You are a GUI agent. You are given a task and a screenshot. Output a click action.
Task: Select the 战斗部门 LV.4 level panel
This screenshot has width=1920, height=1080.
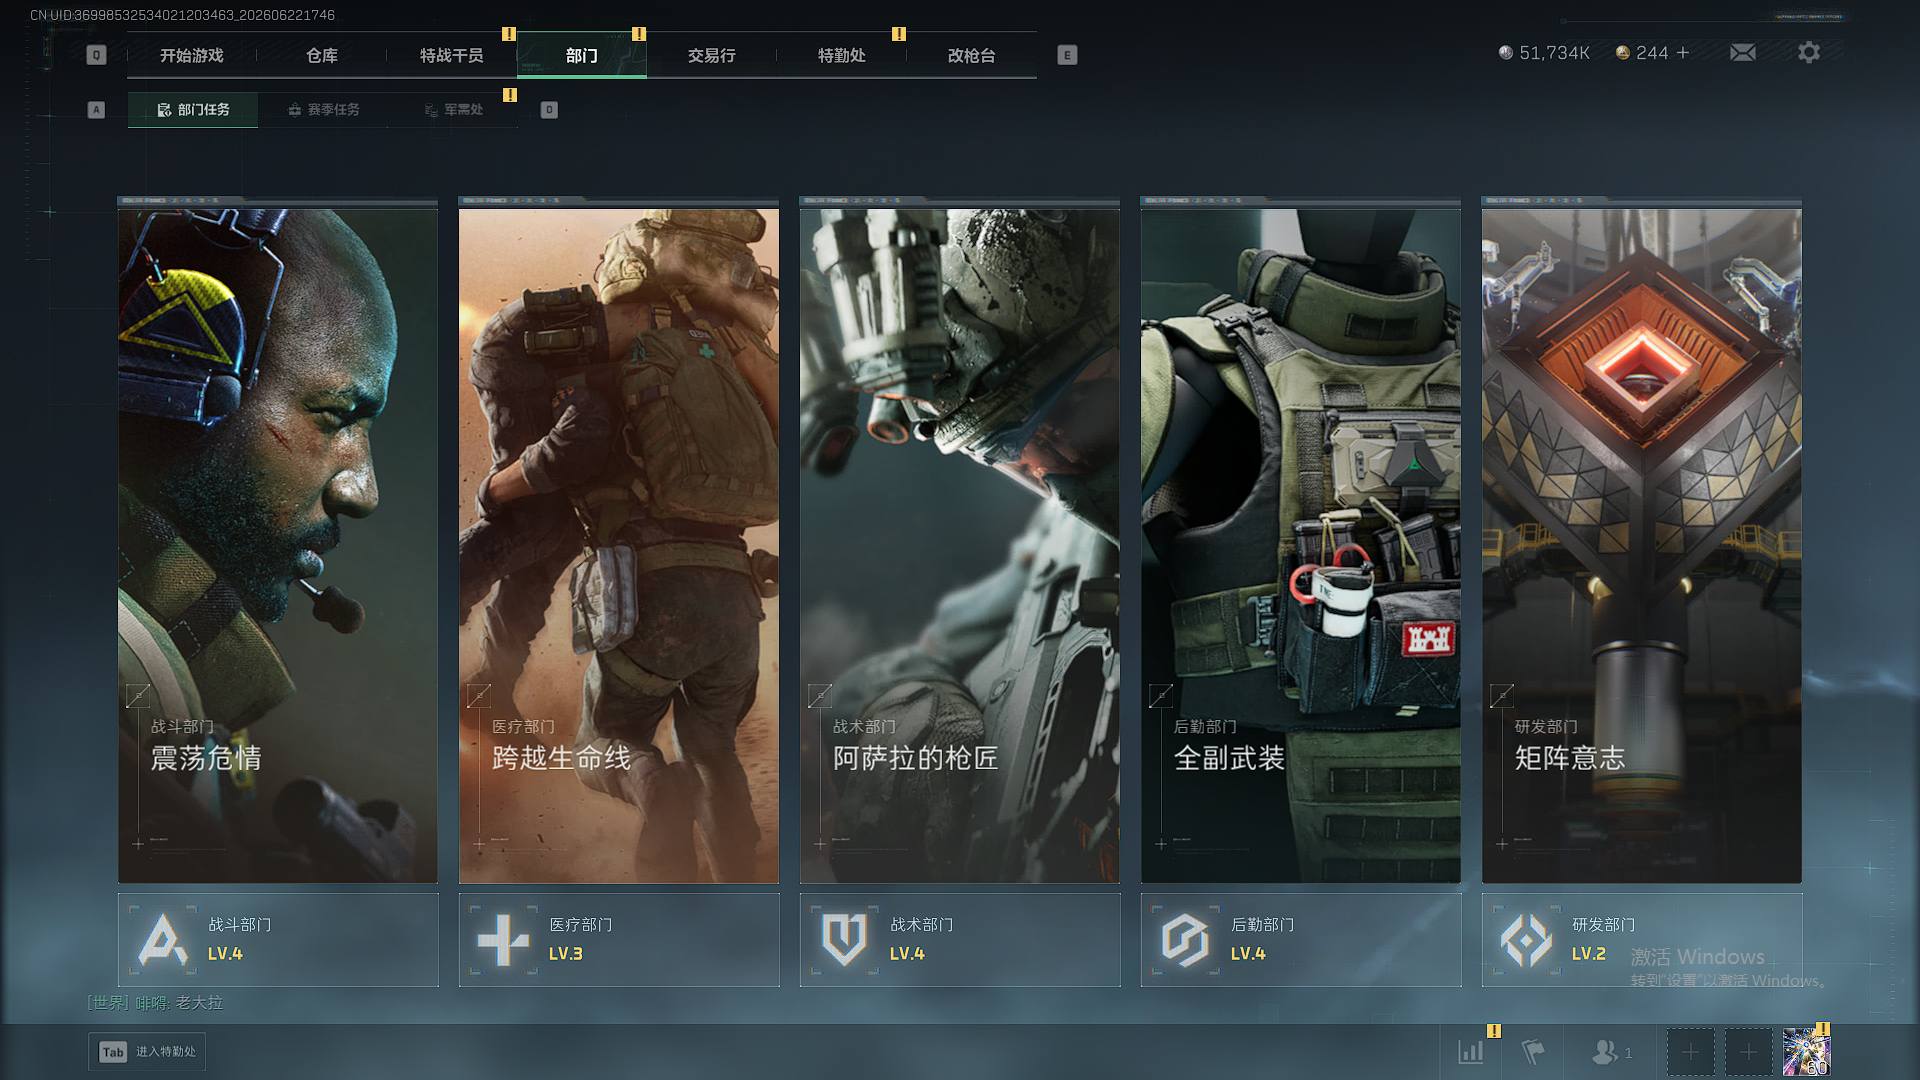click(x=278, y=940)
